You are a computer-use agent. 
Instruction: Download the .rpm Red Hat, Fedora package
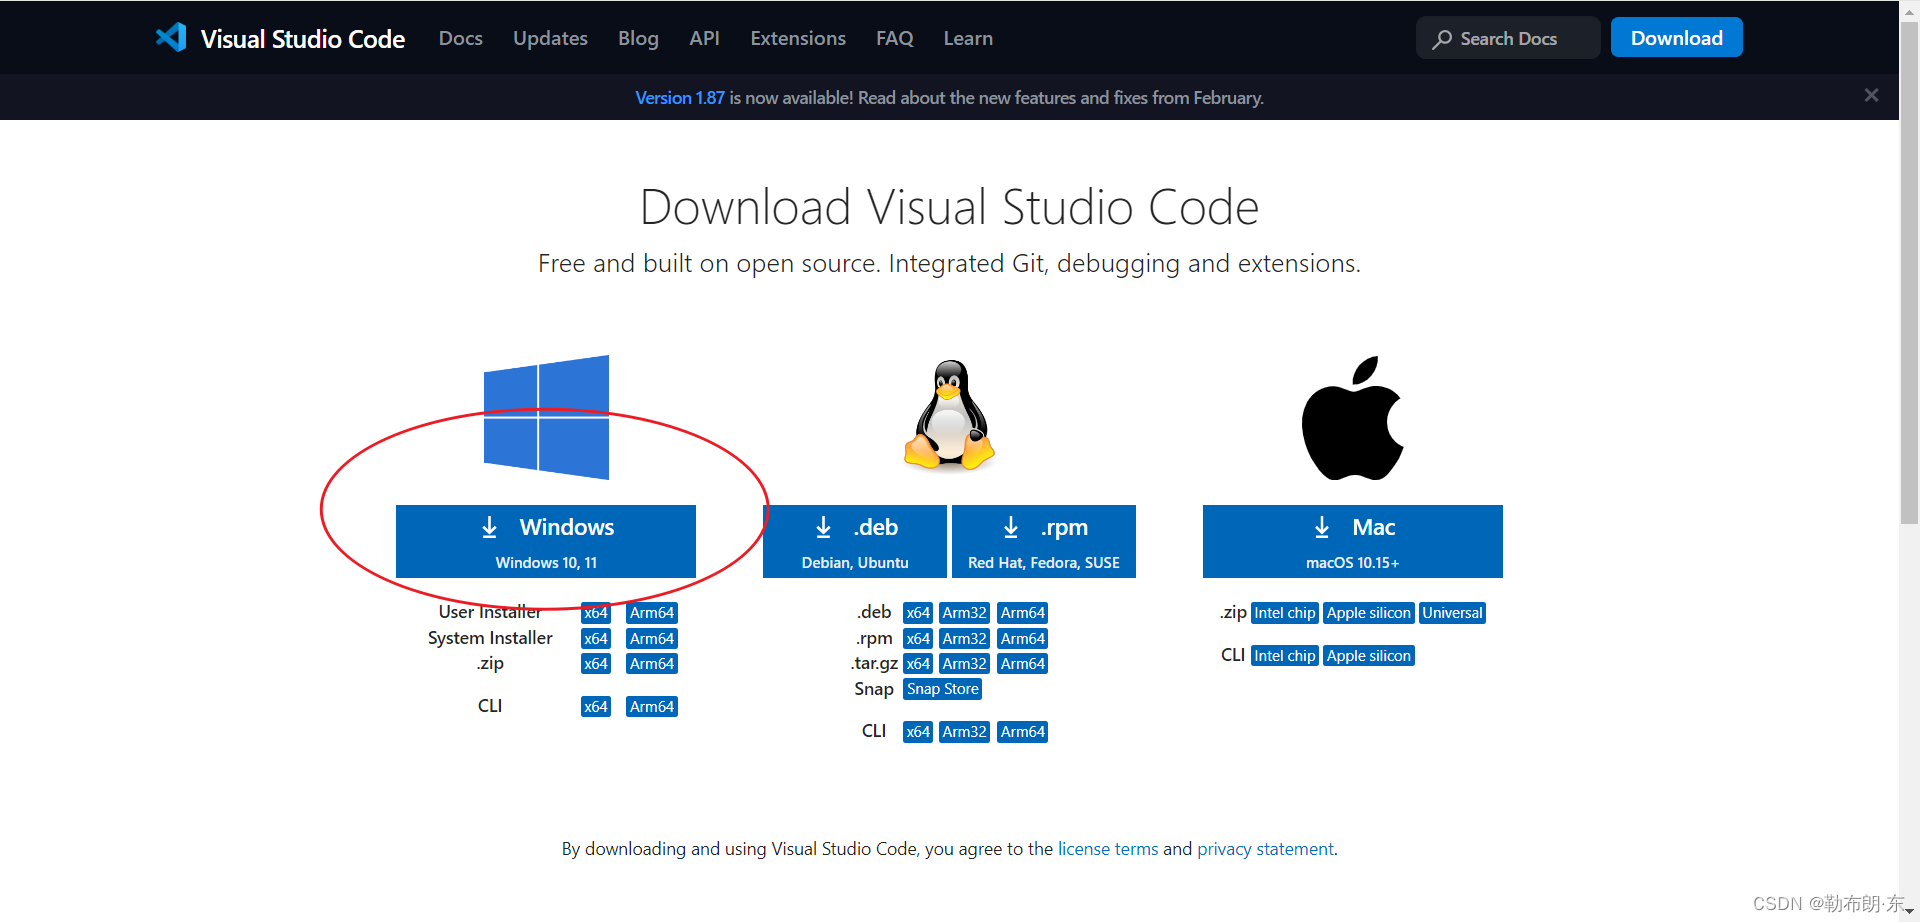coord(1044,541)
